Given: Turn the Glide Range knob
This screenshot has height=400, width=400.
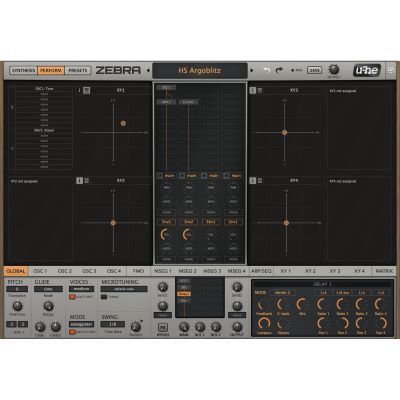Looking at the screenshot, I should coord(49,306).
